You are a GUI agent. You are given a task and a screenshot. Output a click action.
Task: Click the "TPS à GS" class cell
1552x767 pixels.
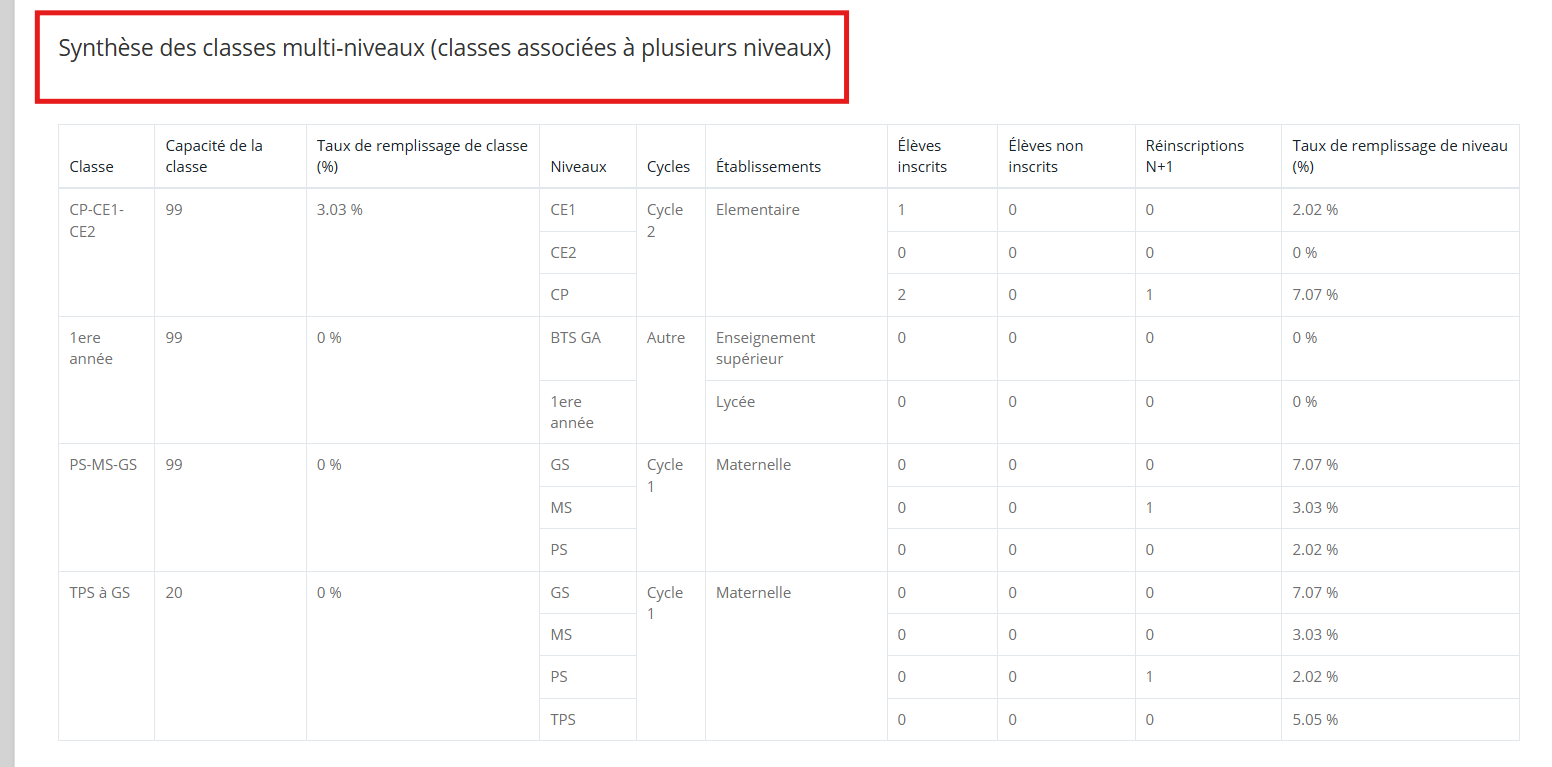pyautogui.click(x=99, y=593)
